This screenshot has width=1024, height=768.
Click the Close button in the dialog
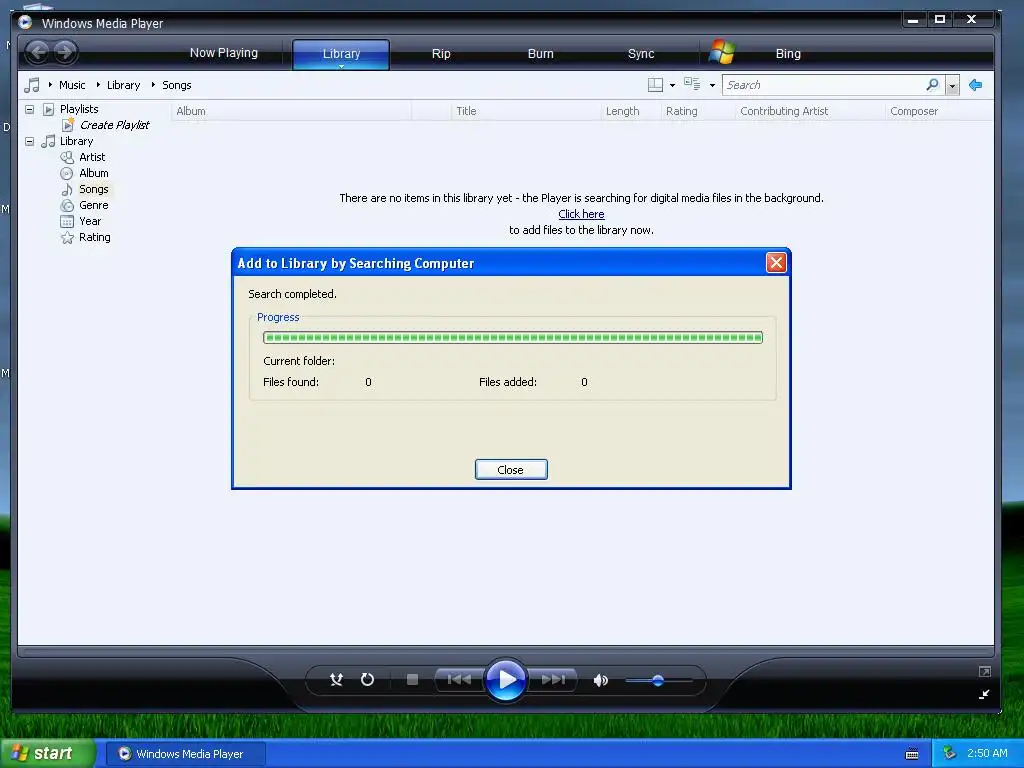511,470
